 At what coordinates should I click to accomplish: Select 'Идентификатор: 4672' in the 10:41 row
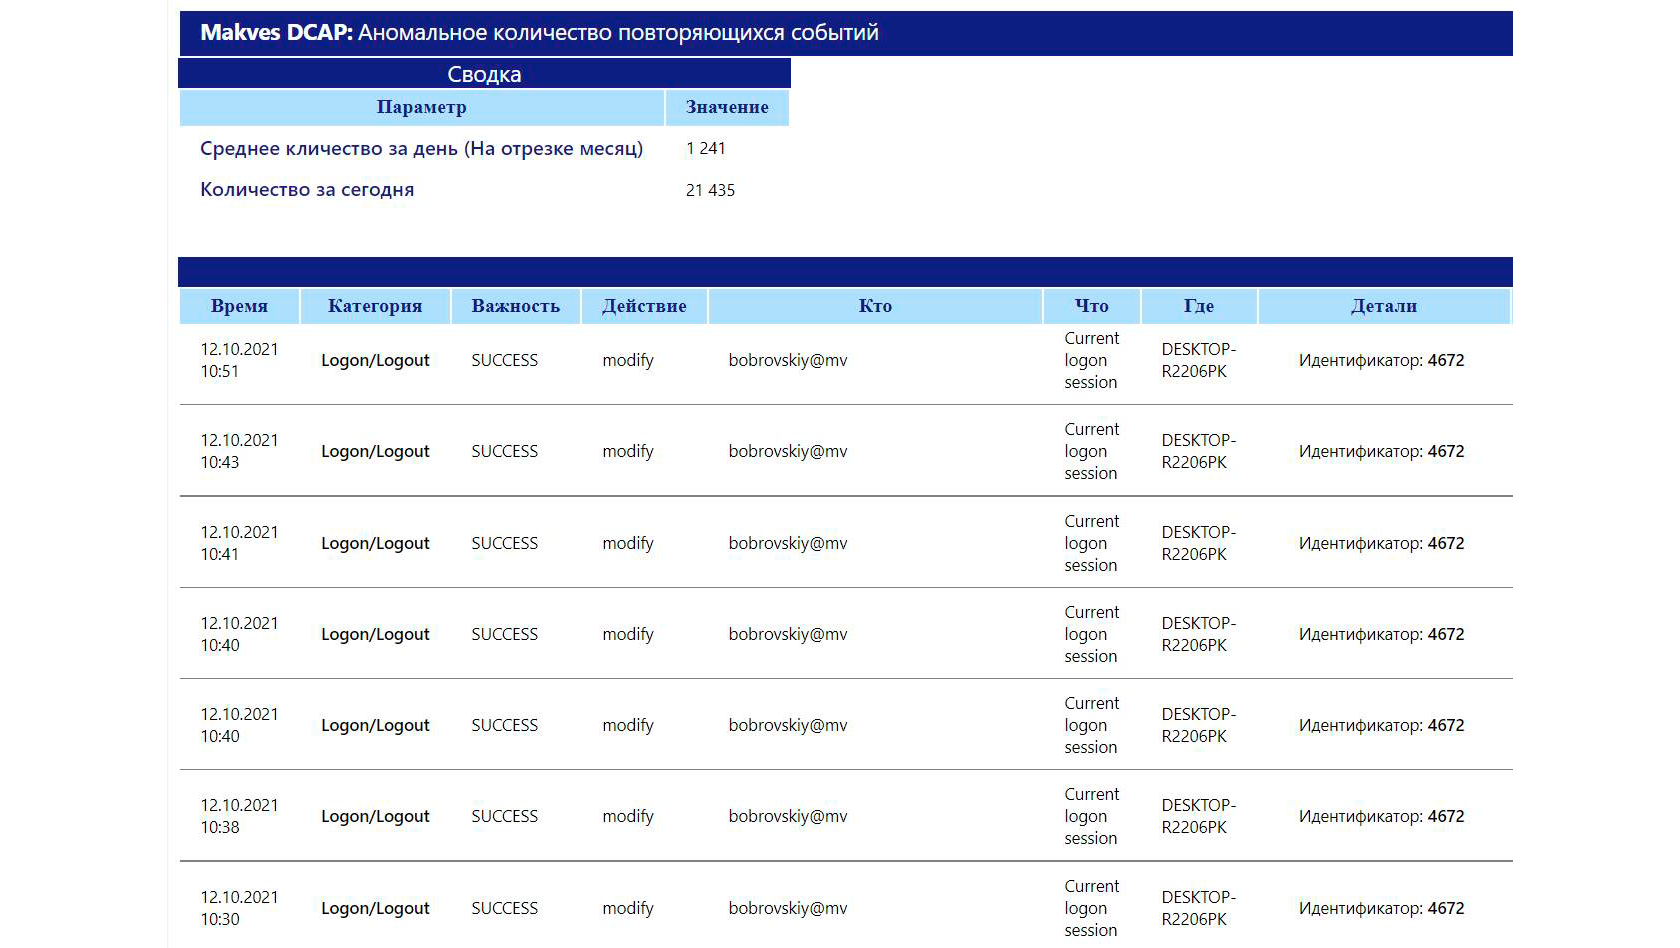(1381, 543)
